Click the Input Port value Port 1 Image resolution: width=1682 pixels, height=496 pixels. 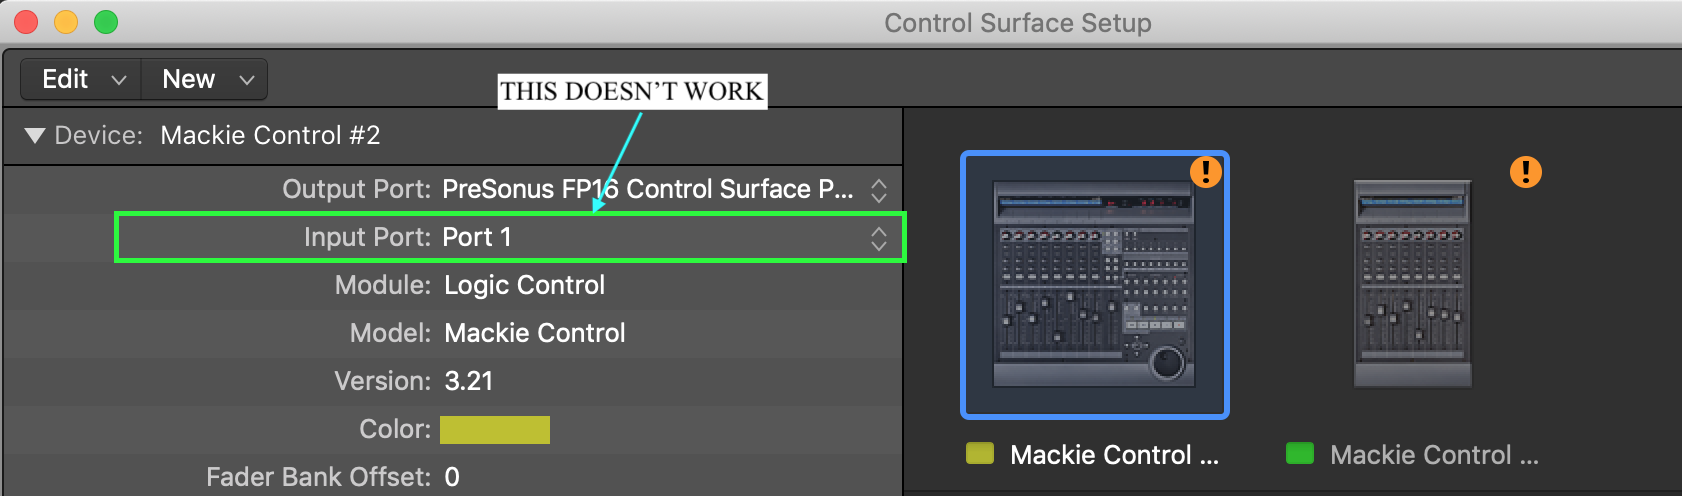tap(477, 238)
